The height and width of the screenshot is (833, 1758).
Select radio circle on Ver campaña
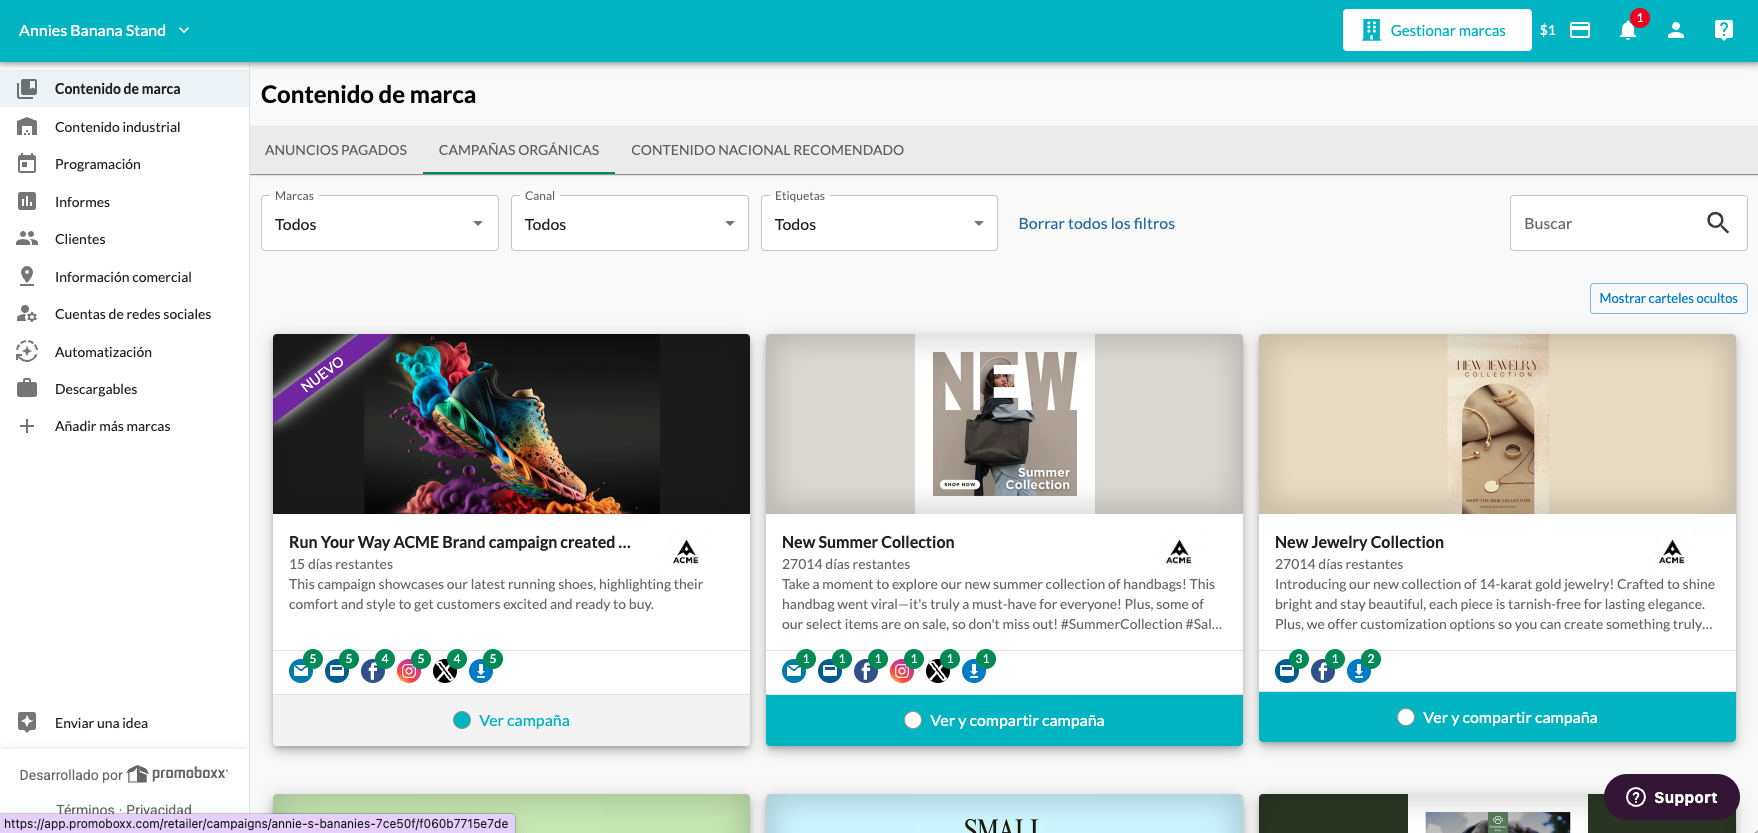point(462,720)
